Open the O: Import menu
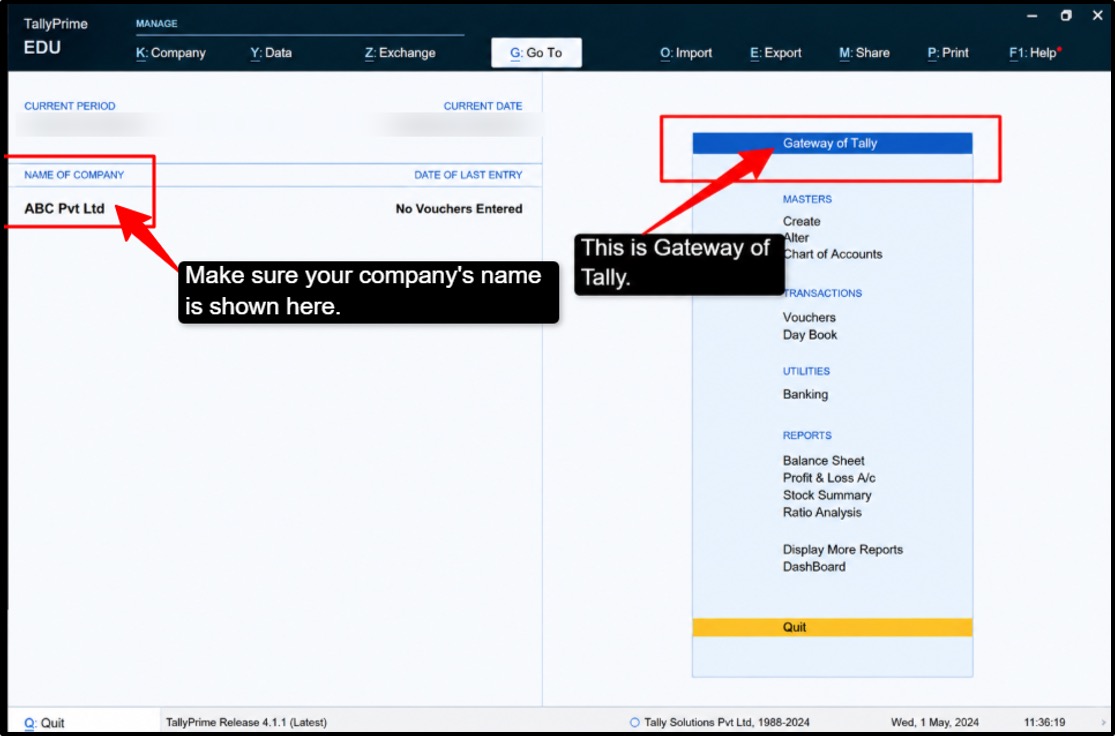 click(686, 53)
